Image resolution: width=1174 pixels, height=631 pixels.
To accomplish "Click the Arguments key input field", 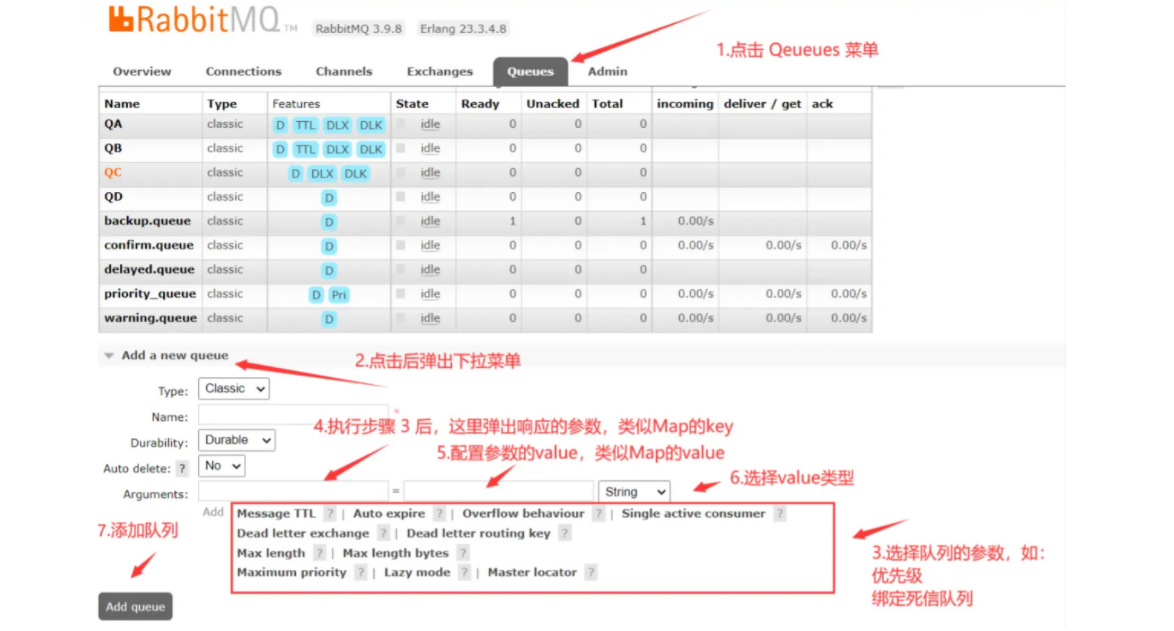I will point(294,492).
